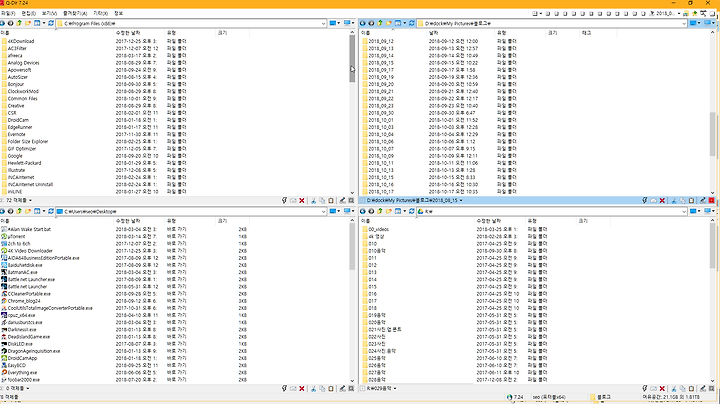Screen dimensions: 720x404
Task: Refresh the Desktop pane
Action: click(x=51, y=211)
